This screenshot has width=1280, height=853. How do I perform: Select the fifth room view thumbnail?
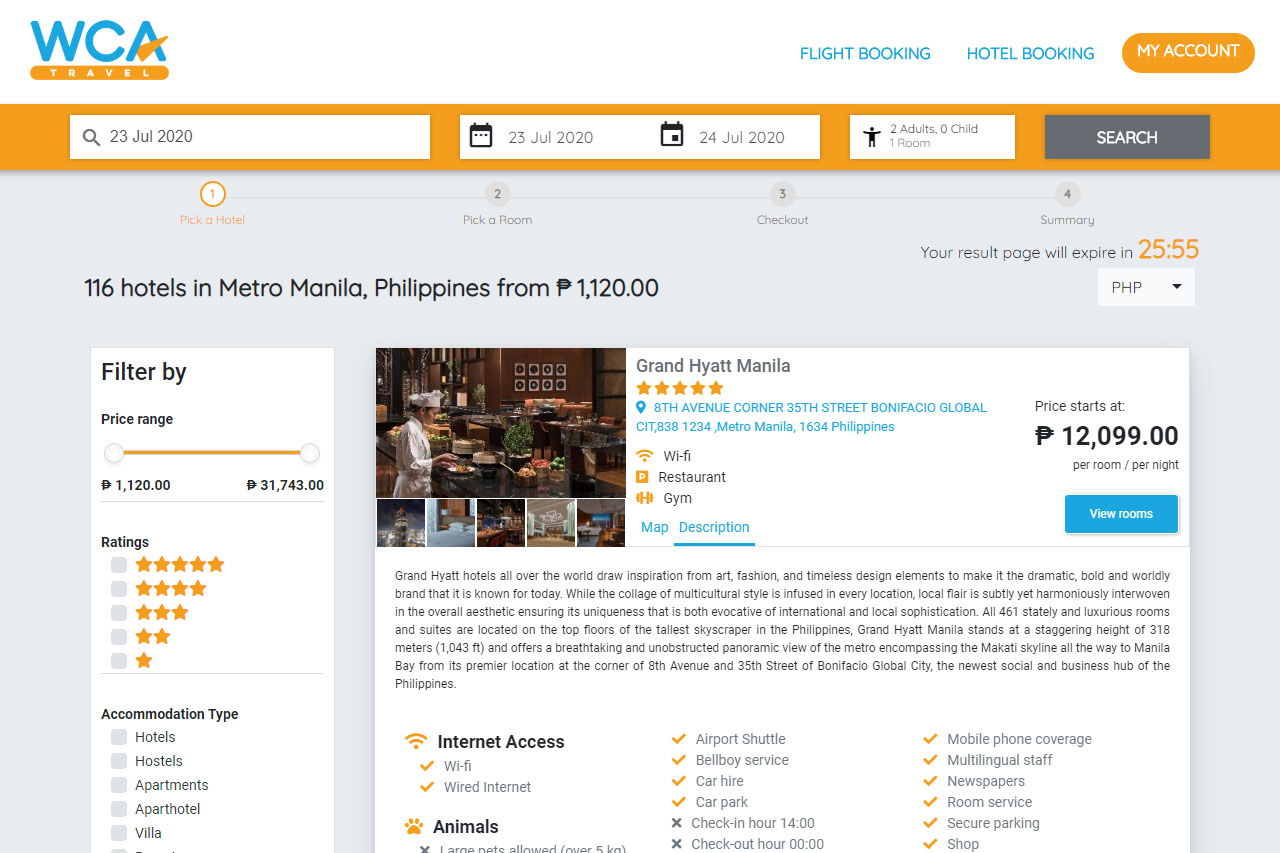601,523
